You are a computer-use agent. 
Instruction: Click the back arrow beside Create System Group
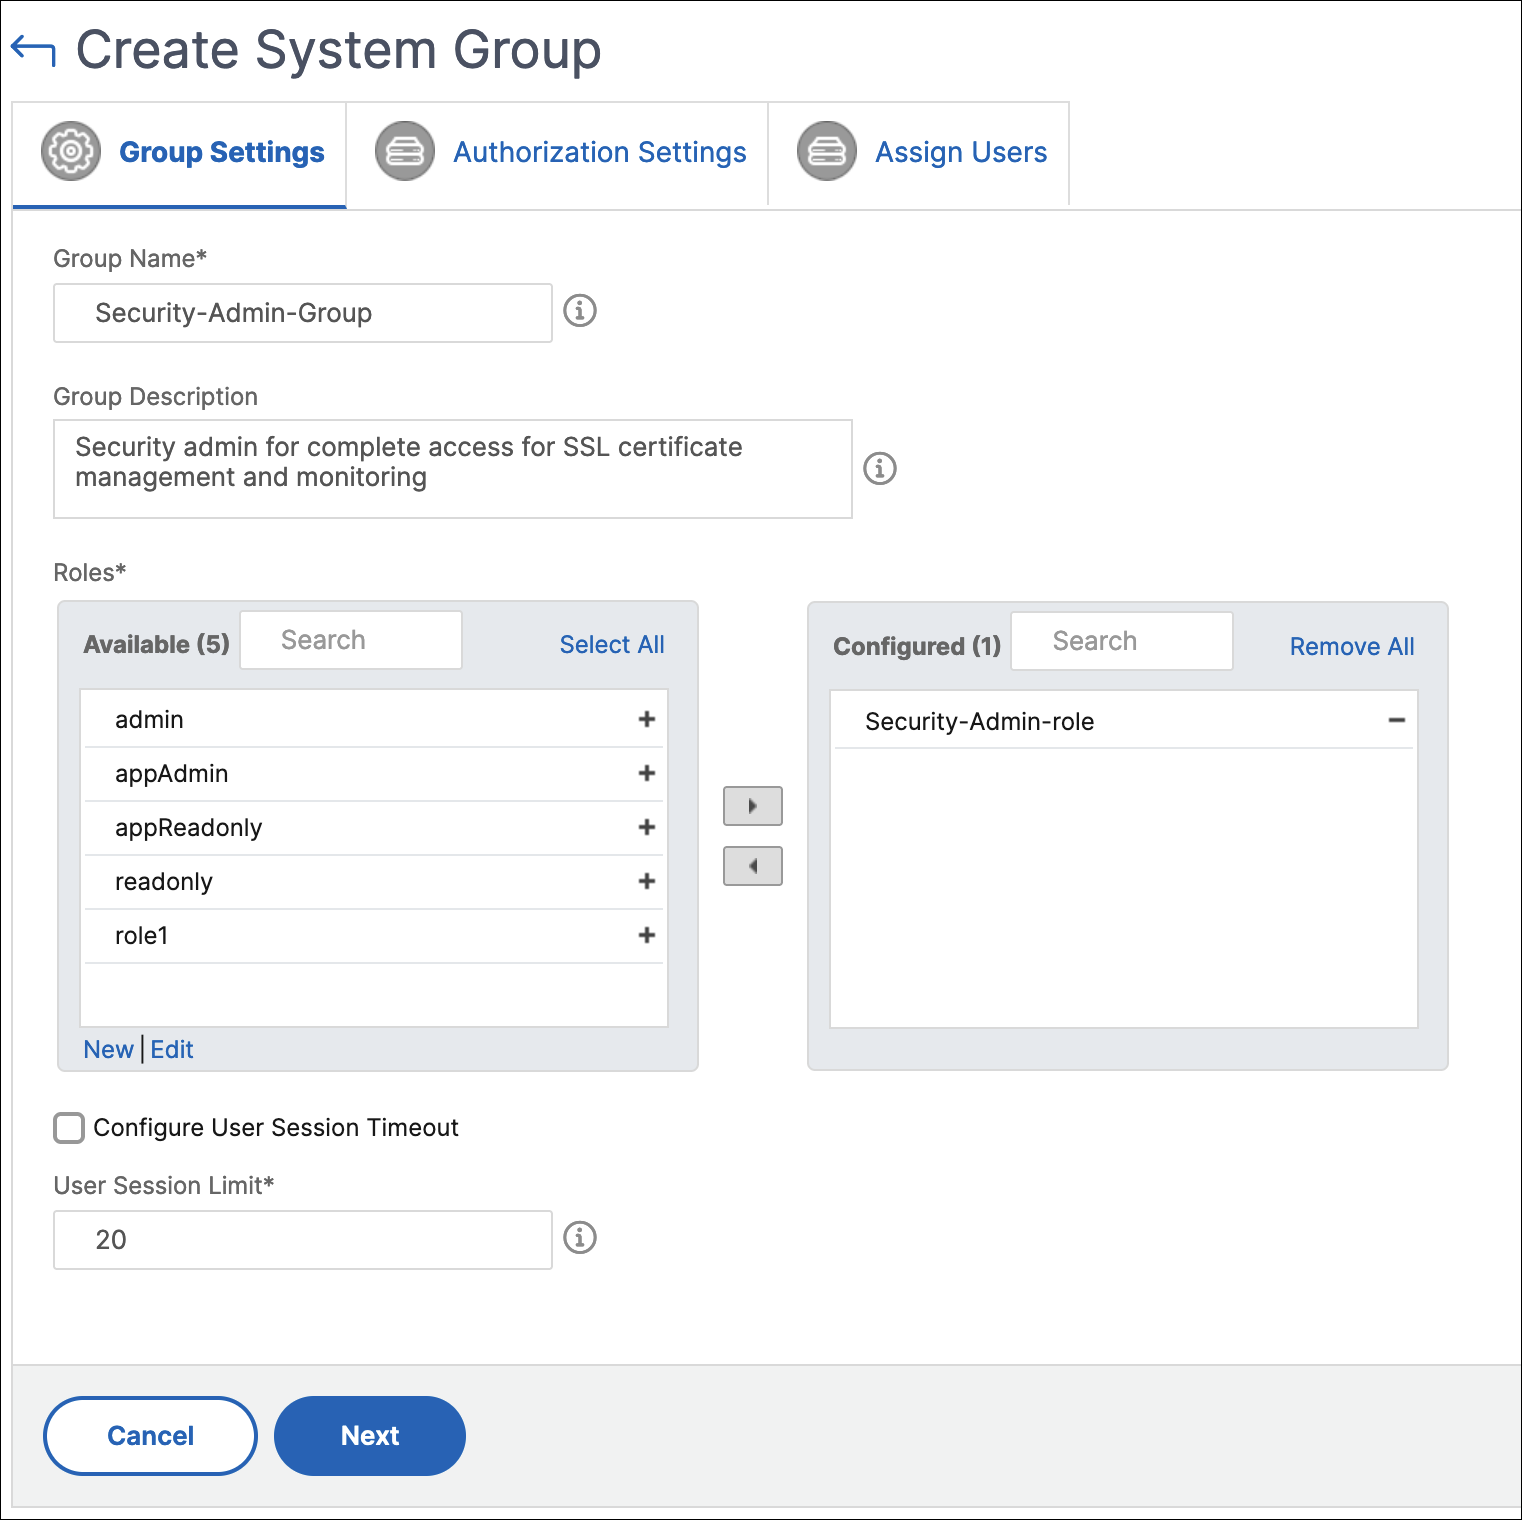pos(32,50)
